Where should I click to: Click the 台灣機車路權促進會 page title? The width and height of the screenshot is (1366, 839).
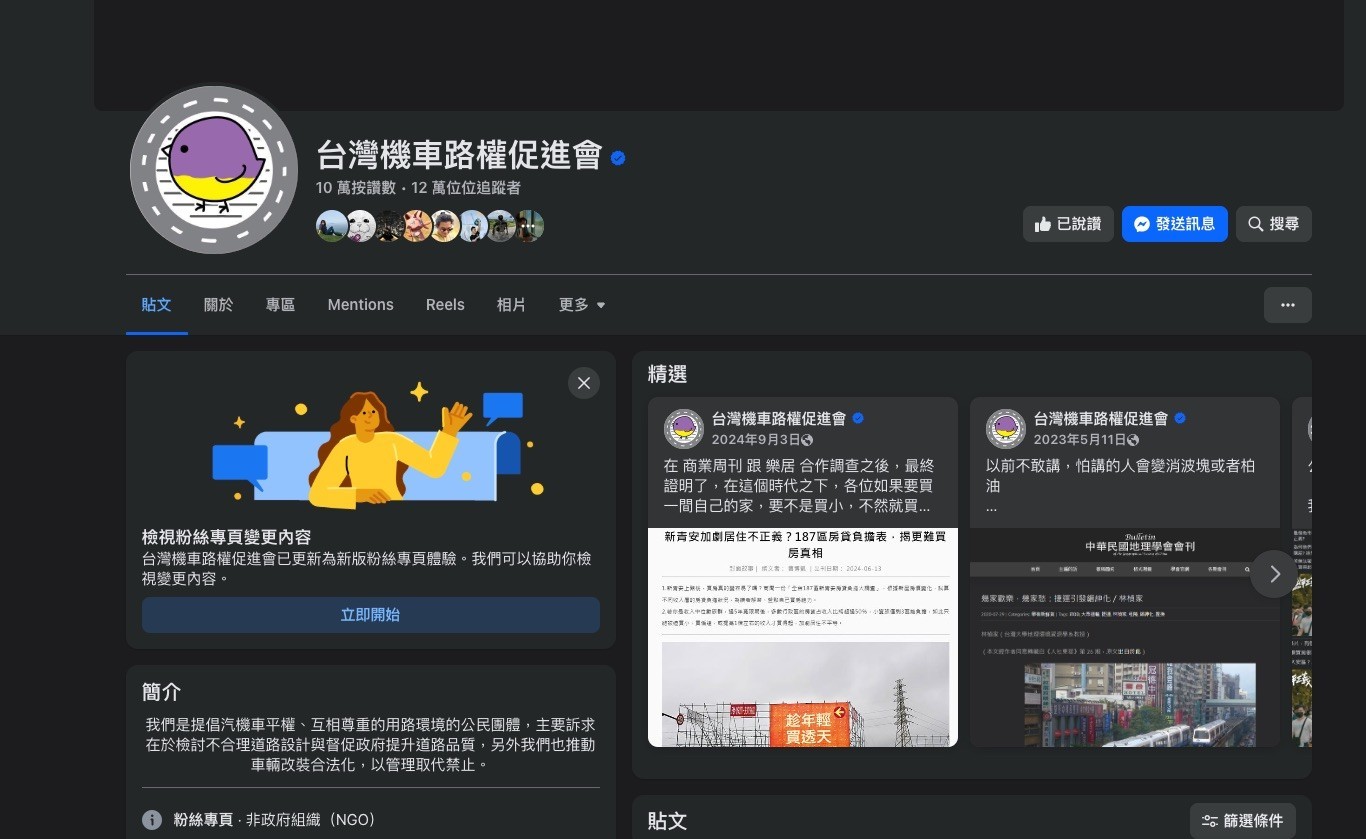coord(459,156)
